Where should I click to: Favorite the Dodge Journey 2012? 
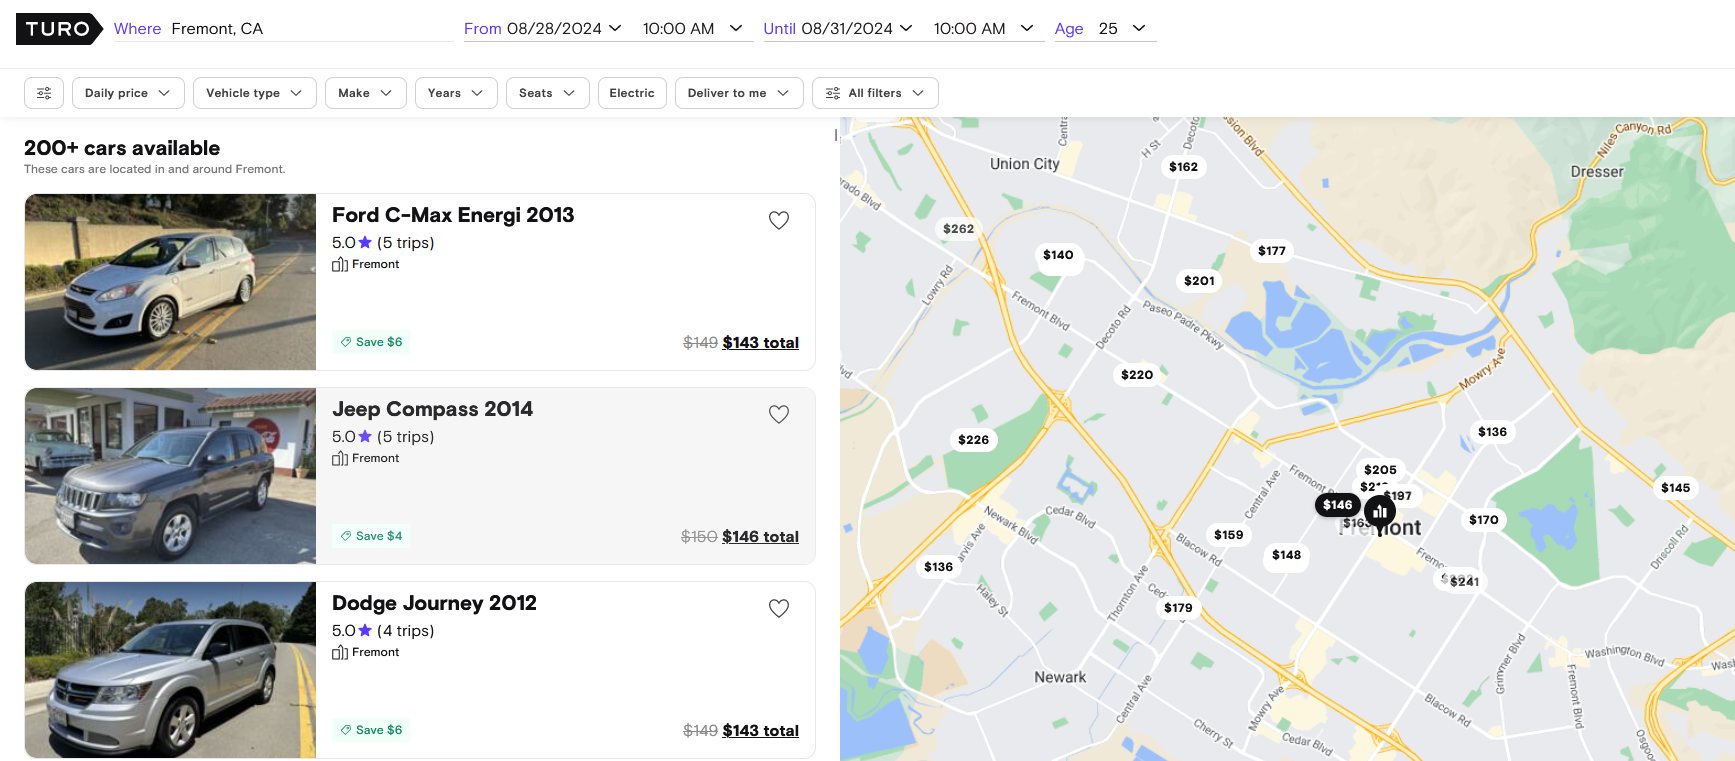(779, 608)
